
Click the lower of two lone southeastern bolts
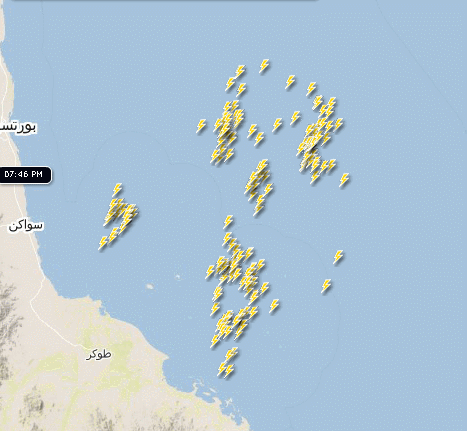[326, 286]
